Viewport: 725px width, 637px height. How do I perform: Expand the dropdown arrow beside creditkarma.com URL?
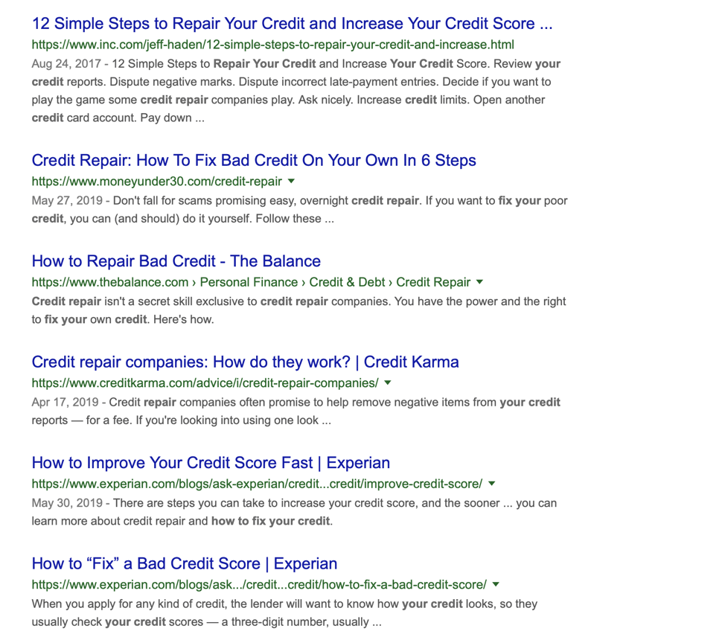(x=388, y=383)
